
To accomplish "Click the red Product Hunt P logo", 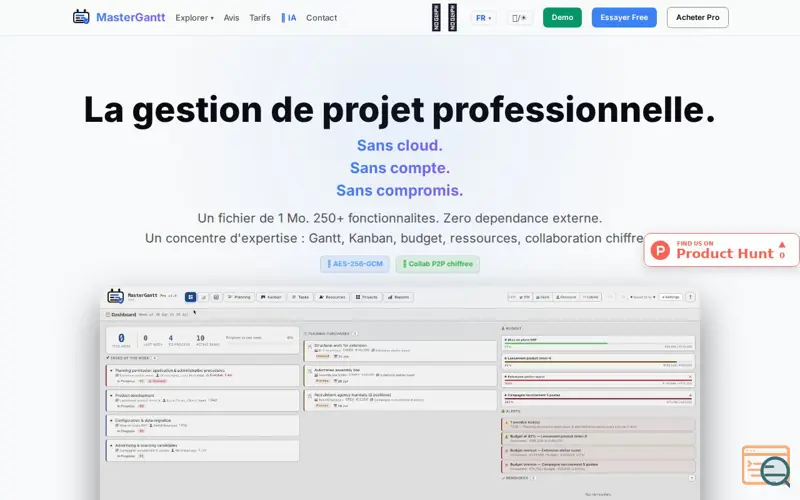I will click(x=660, y=250).
